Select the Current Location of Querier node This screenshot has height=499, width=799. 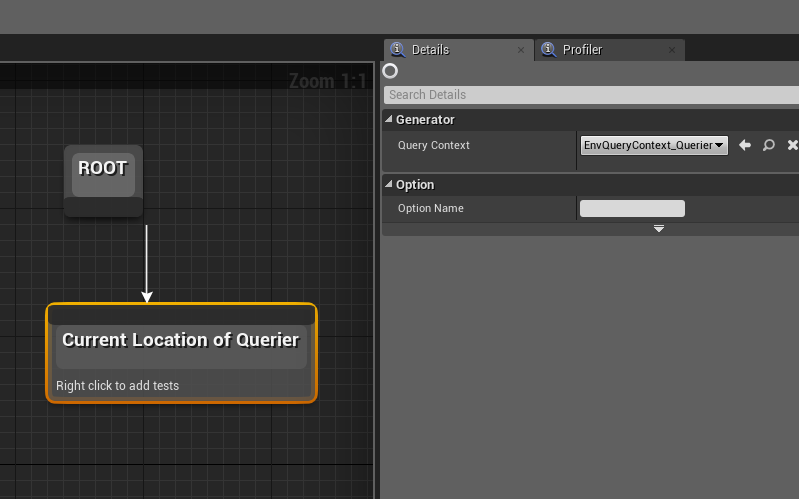pyautogui.click(x=181, y=353)
